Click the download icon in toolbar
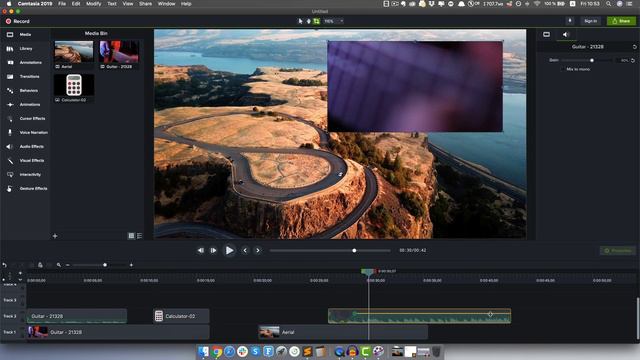The height and width of the screenshot is (360, 640). [x=569, y=21]
